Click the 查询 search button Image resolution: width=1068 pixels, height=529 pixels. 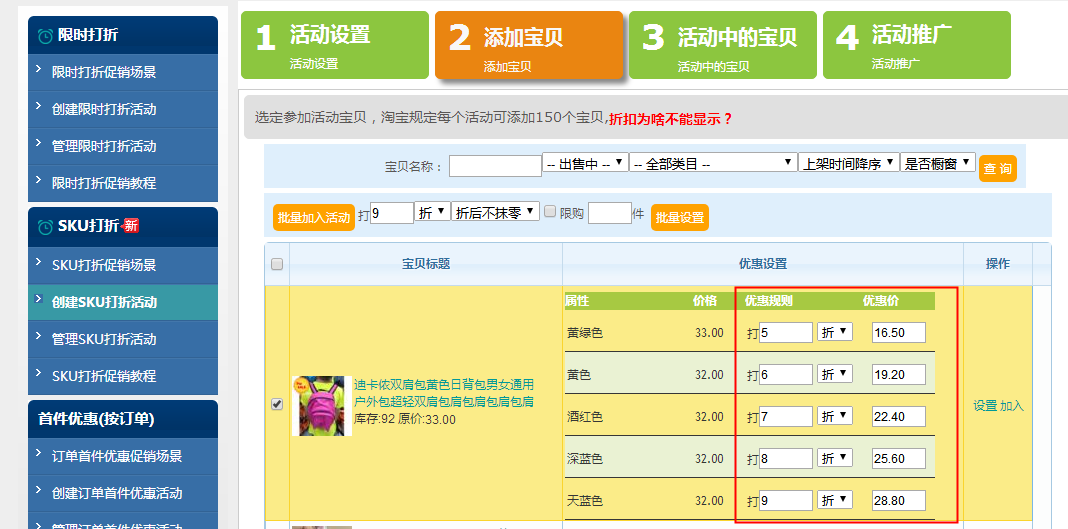(998, 168)
